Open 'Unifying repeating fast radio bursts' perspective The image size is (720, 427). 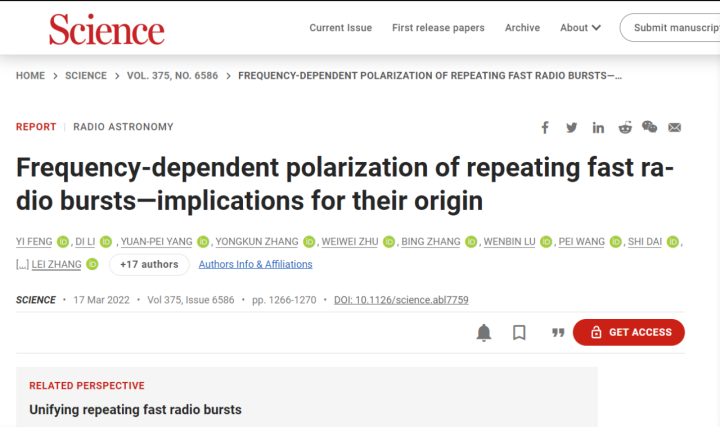click(135, 410)
